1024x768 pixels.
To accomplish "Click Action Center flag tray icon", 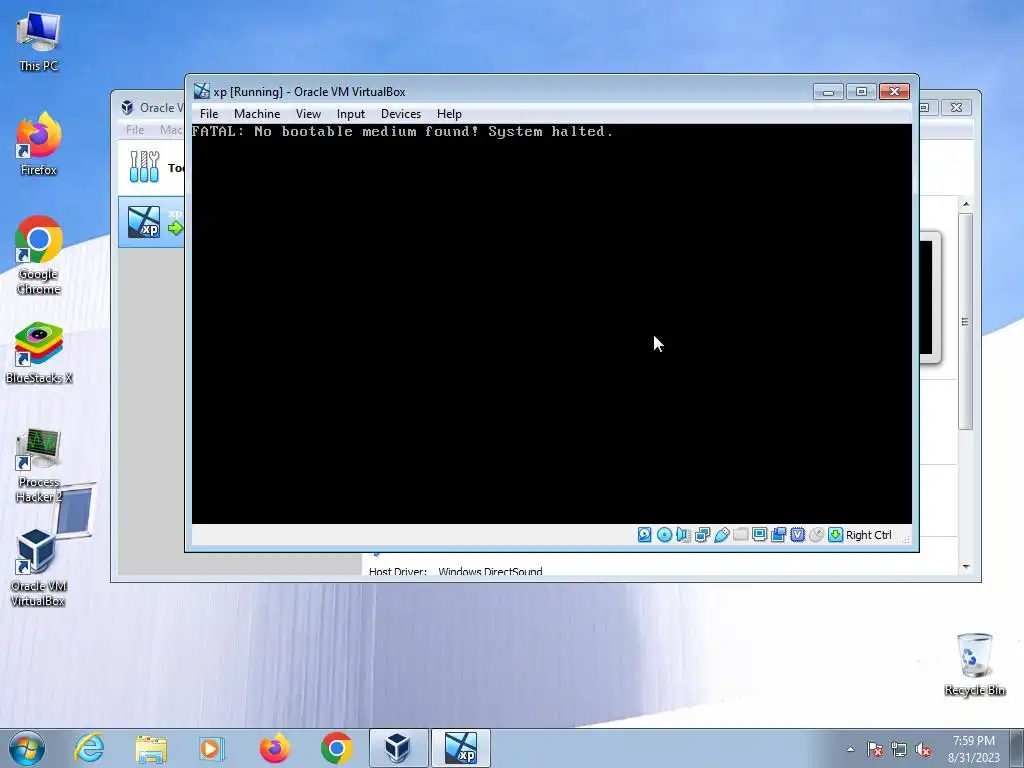I will pyautogui.click(x=875, y=749).
